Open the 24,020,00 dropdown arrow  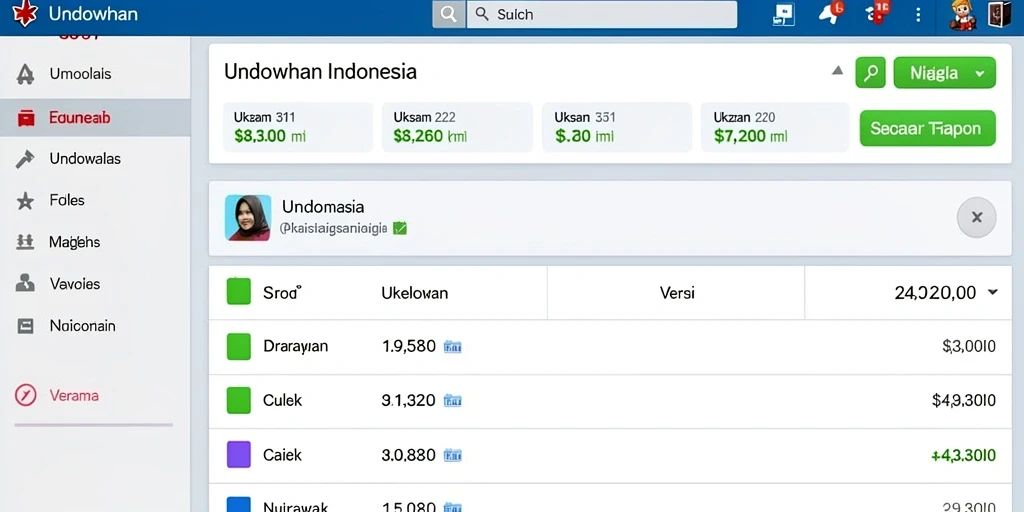click(993, 293)
